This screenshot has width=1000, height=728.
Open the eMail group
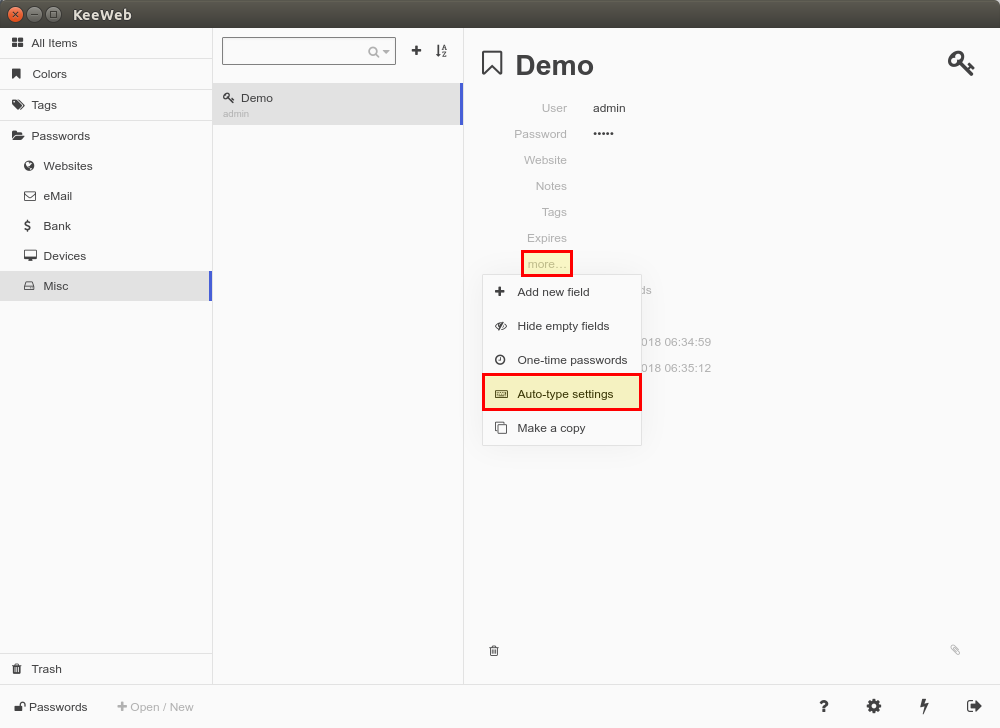pyautogui.click(x=106, y=196)
